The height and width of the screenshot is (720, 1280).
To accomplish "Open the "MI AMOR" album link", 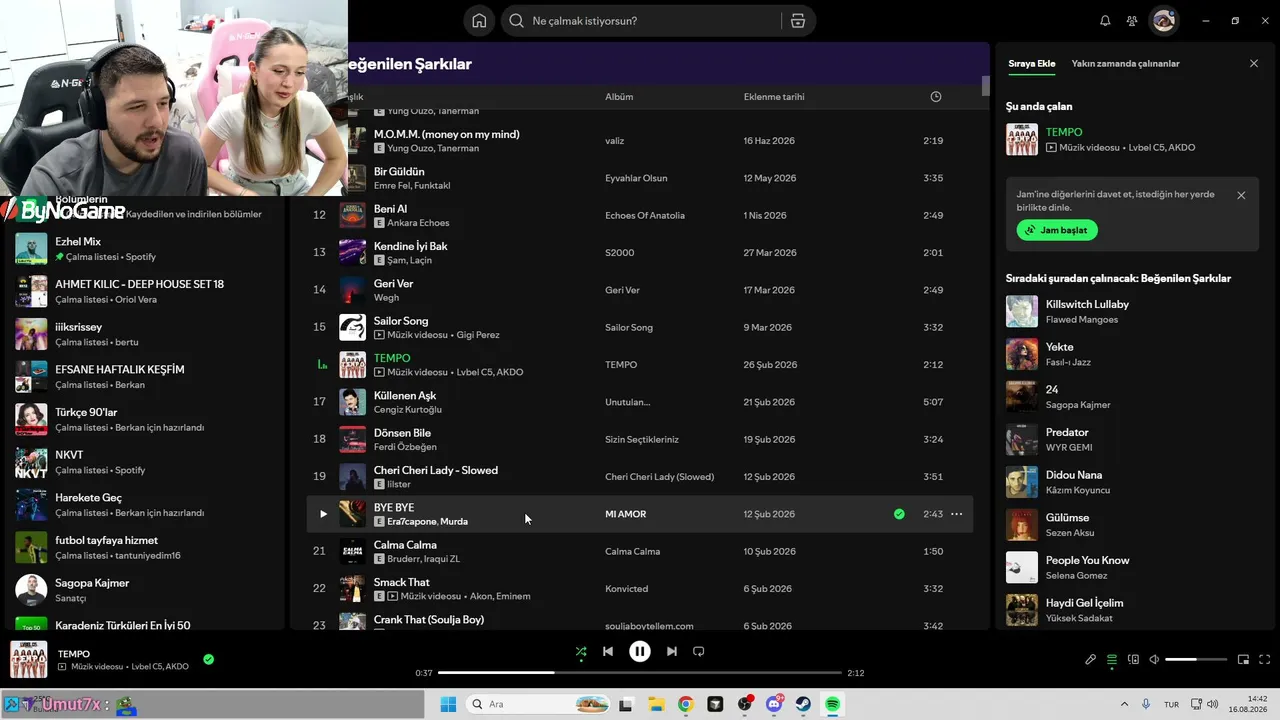I will (x=626, y=514).
